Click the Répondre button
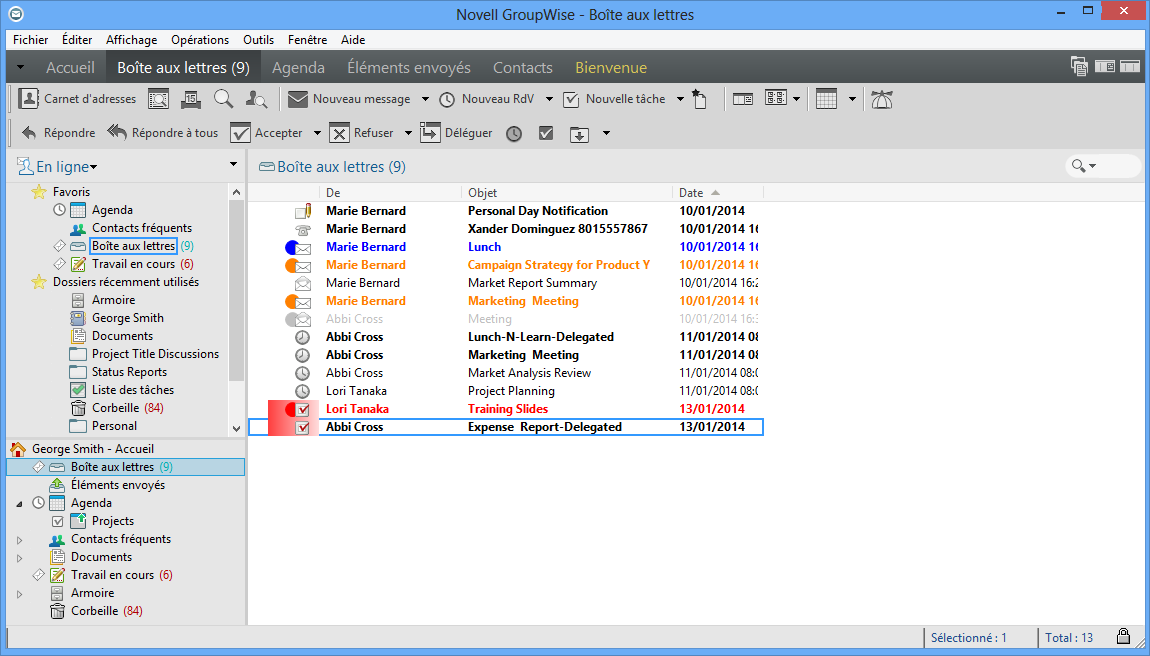 coord(59,134)
